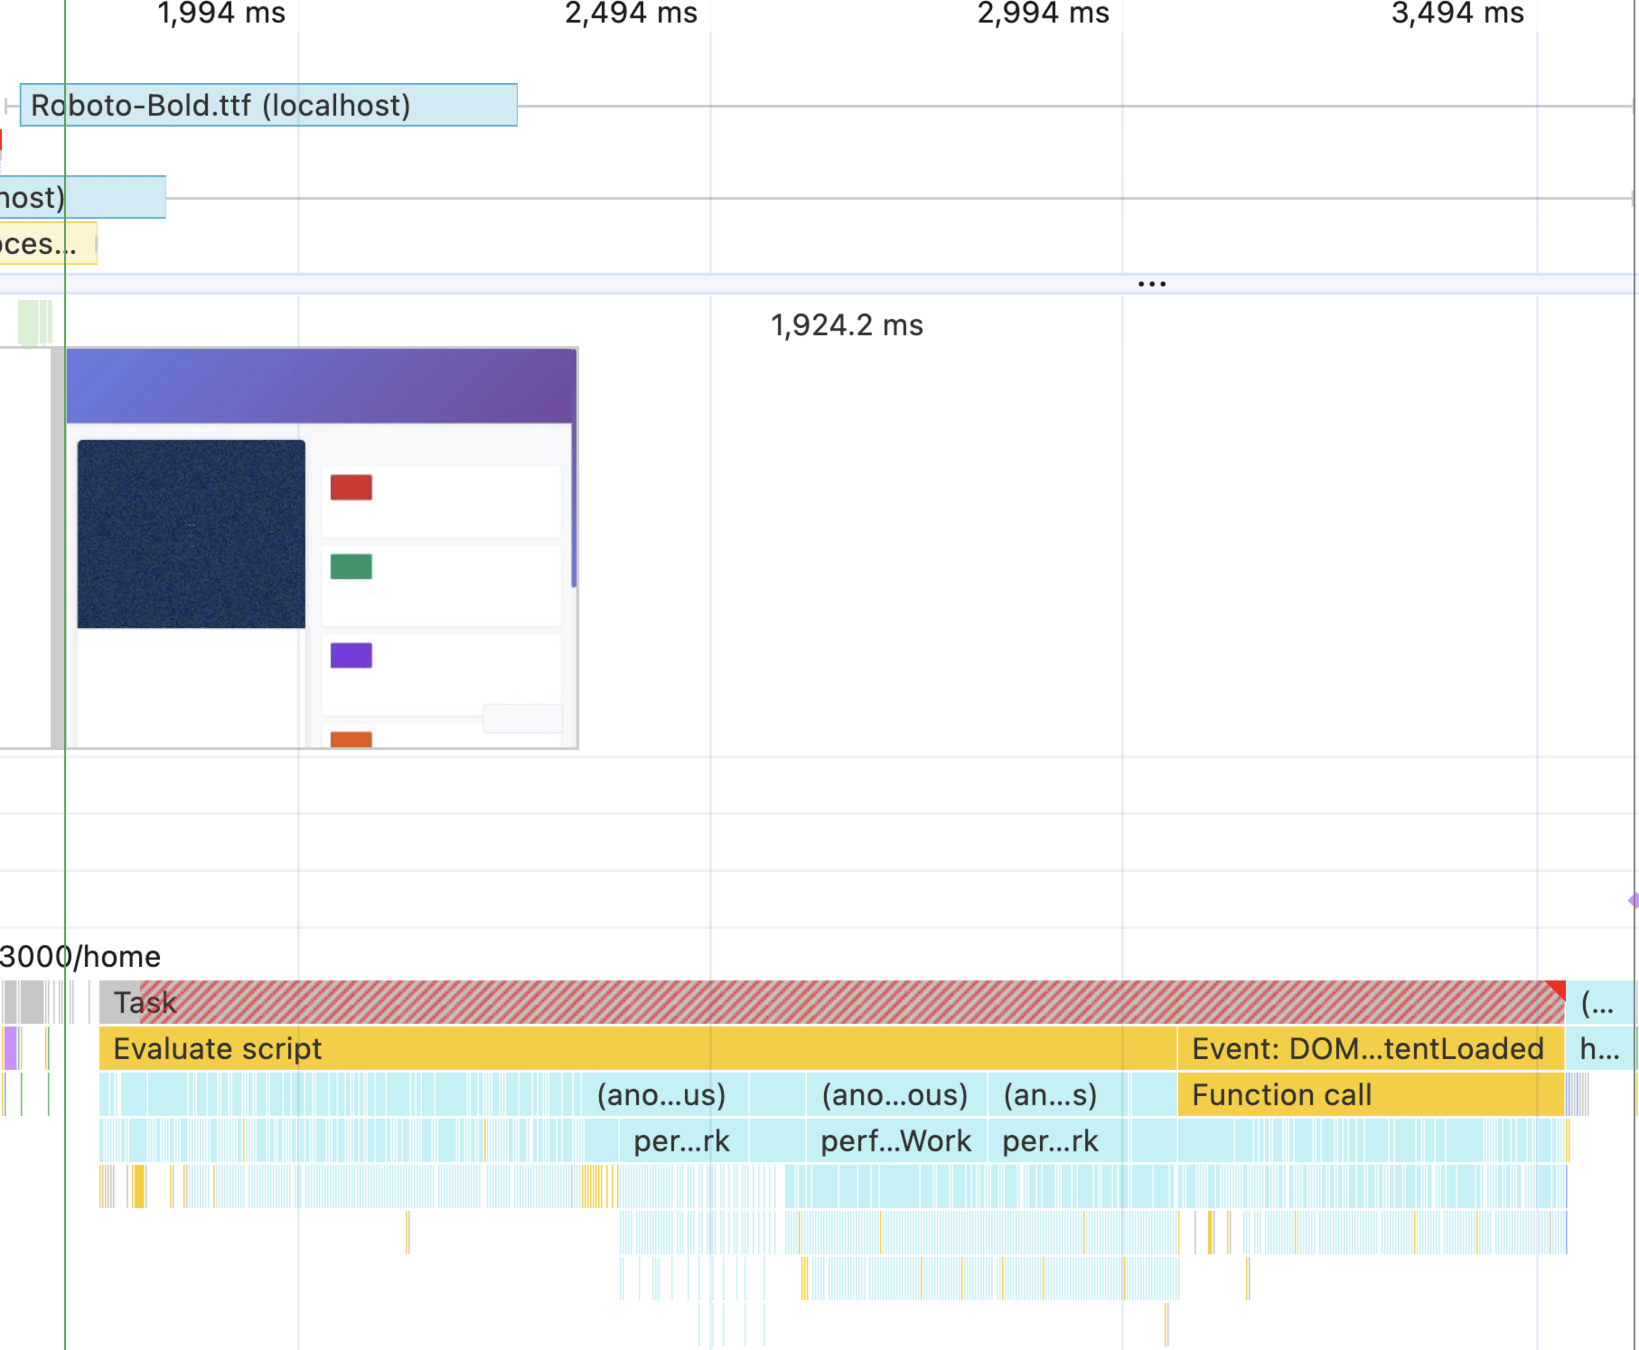Click the 3000/home main thread label
1639x1350 pixels.
(80, 957)
